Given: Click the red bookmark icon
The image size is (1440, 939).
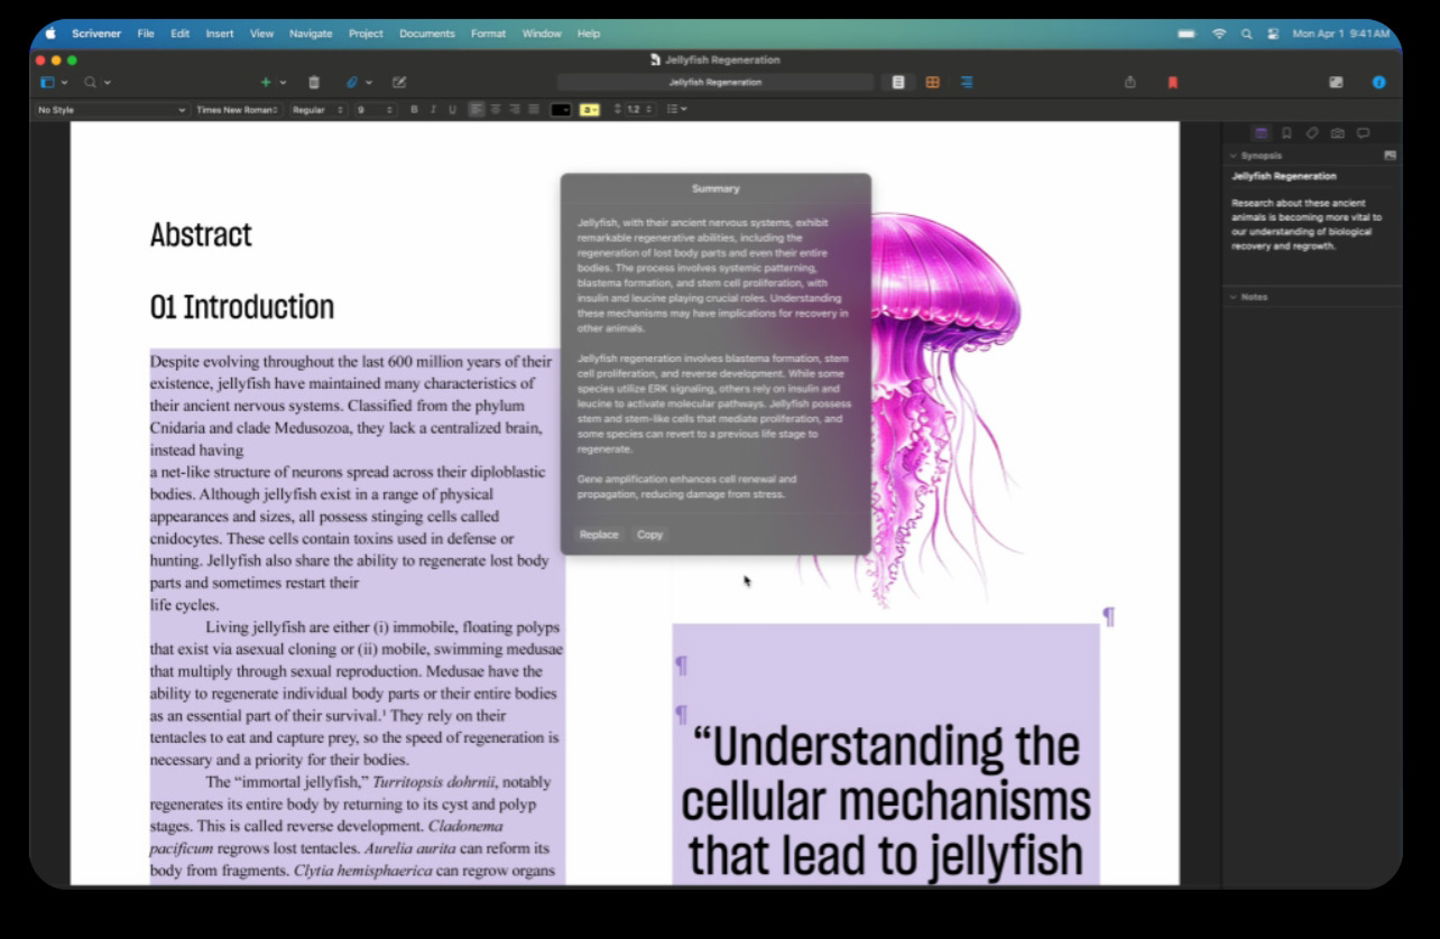Looking at the screenshot, I should coord(1173,82).
